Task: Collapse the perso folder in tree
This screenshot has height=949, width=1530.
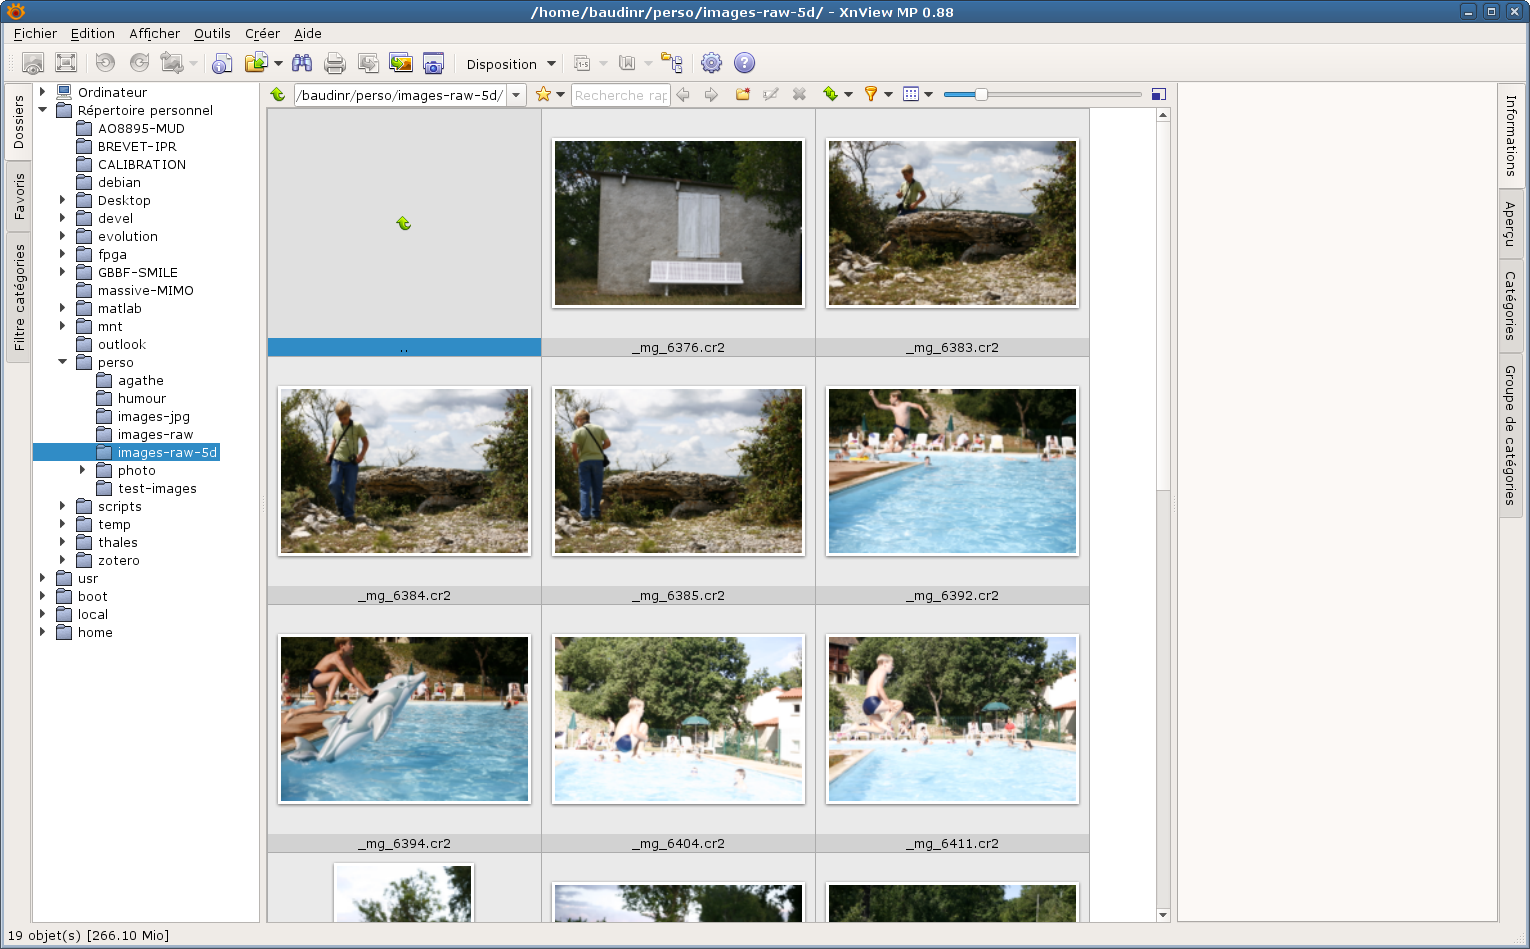Action: click(x=62, y=362)
